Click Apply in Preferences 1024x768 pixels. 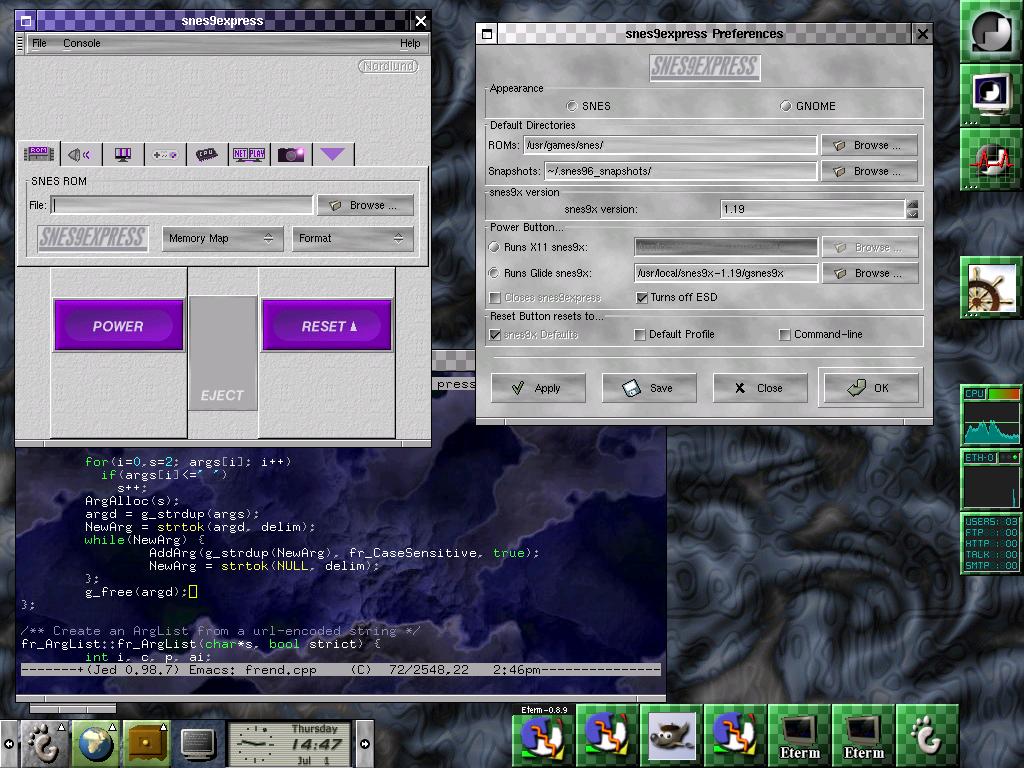point(537,388)
